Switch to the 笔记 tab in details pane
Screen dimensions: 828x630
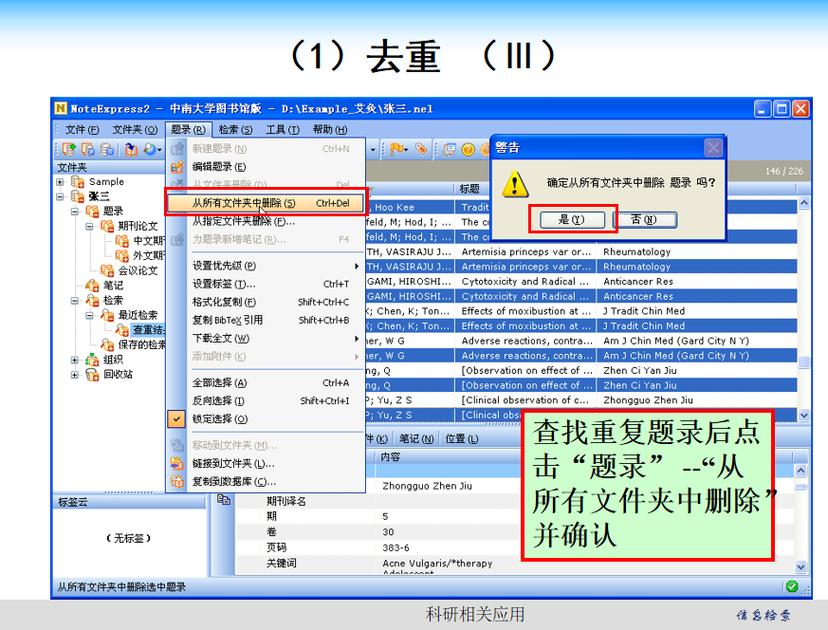click(x=413, y=439)
